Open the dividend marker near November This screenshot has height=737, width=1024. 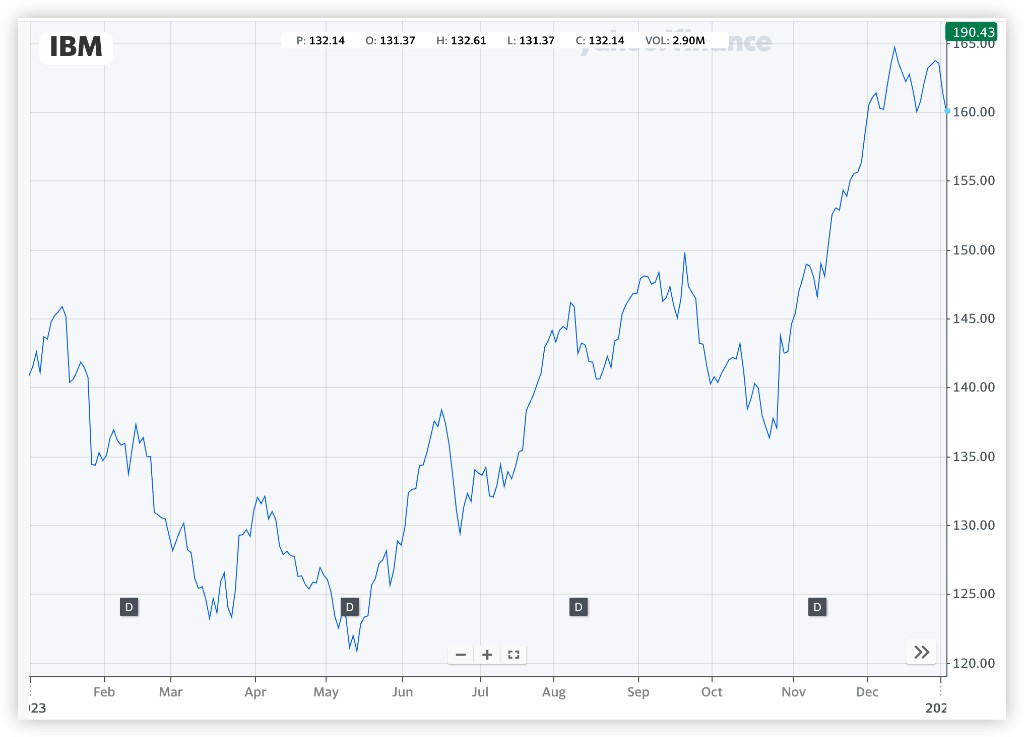click(x=817, y=607)
